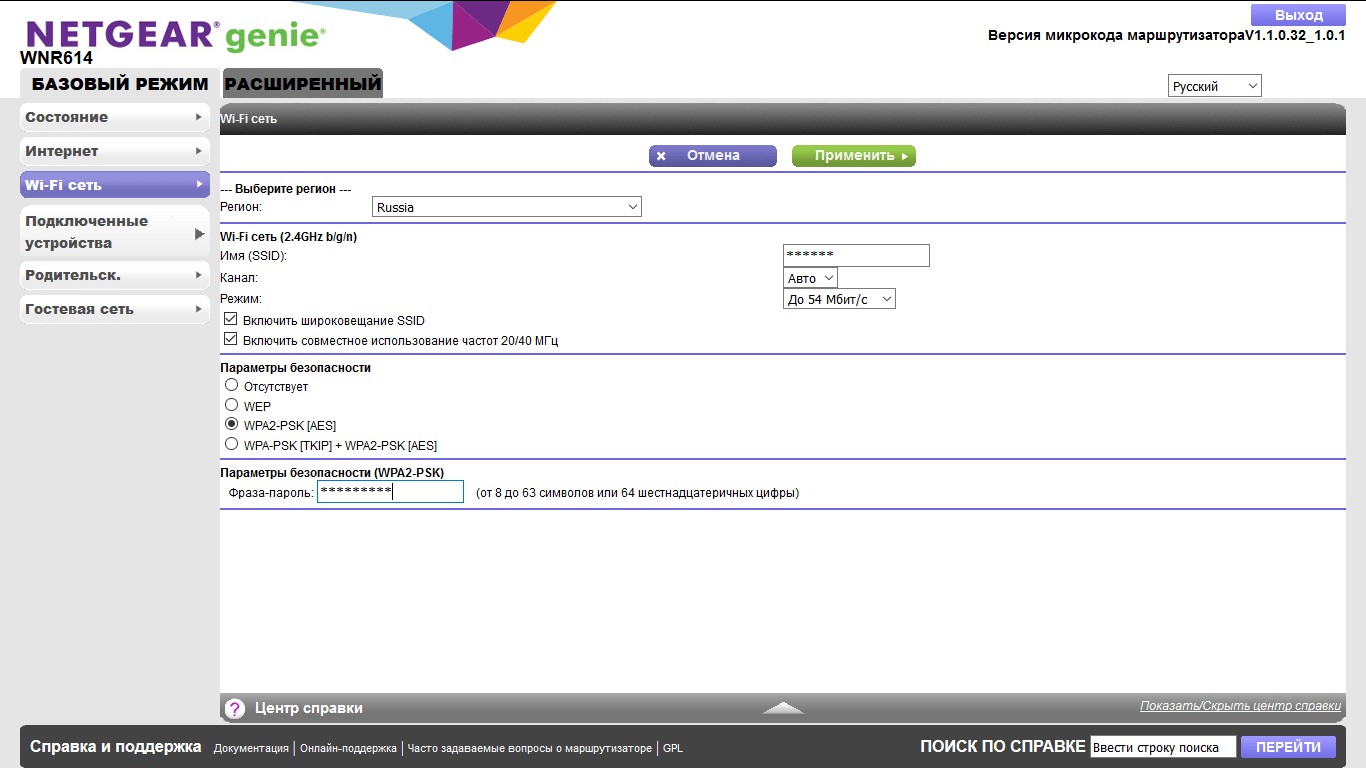Screen dimensions: 1366x768
Task: Open 'Онлайн-поддержка' footer link
Action: pyautogui.click(x=348, y=748)
